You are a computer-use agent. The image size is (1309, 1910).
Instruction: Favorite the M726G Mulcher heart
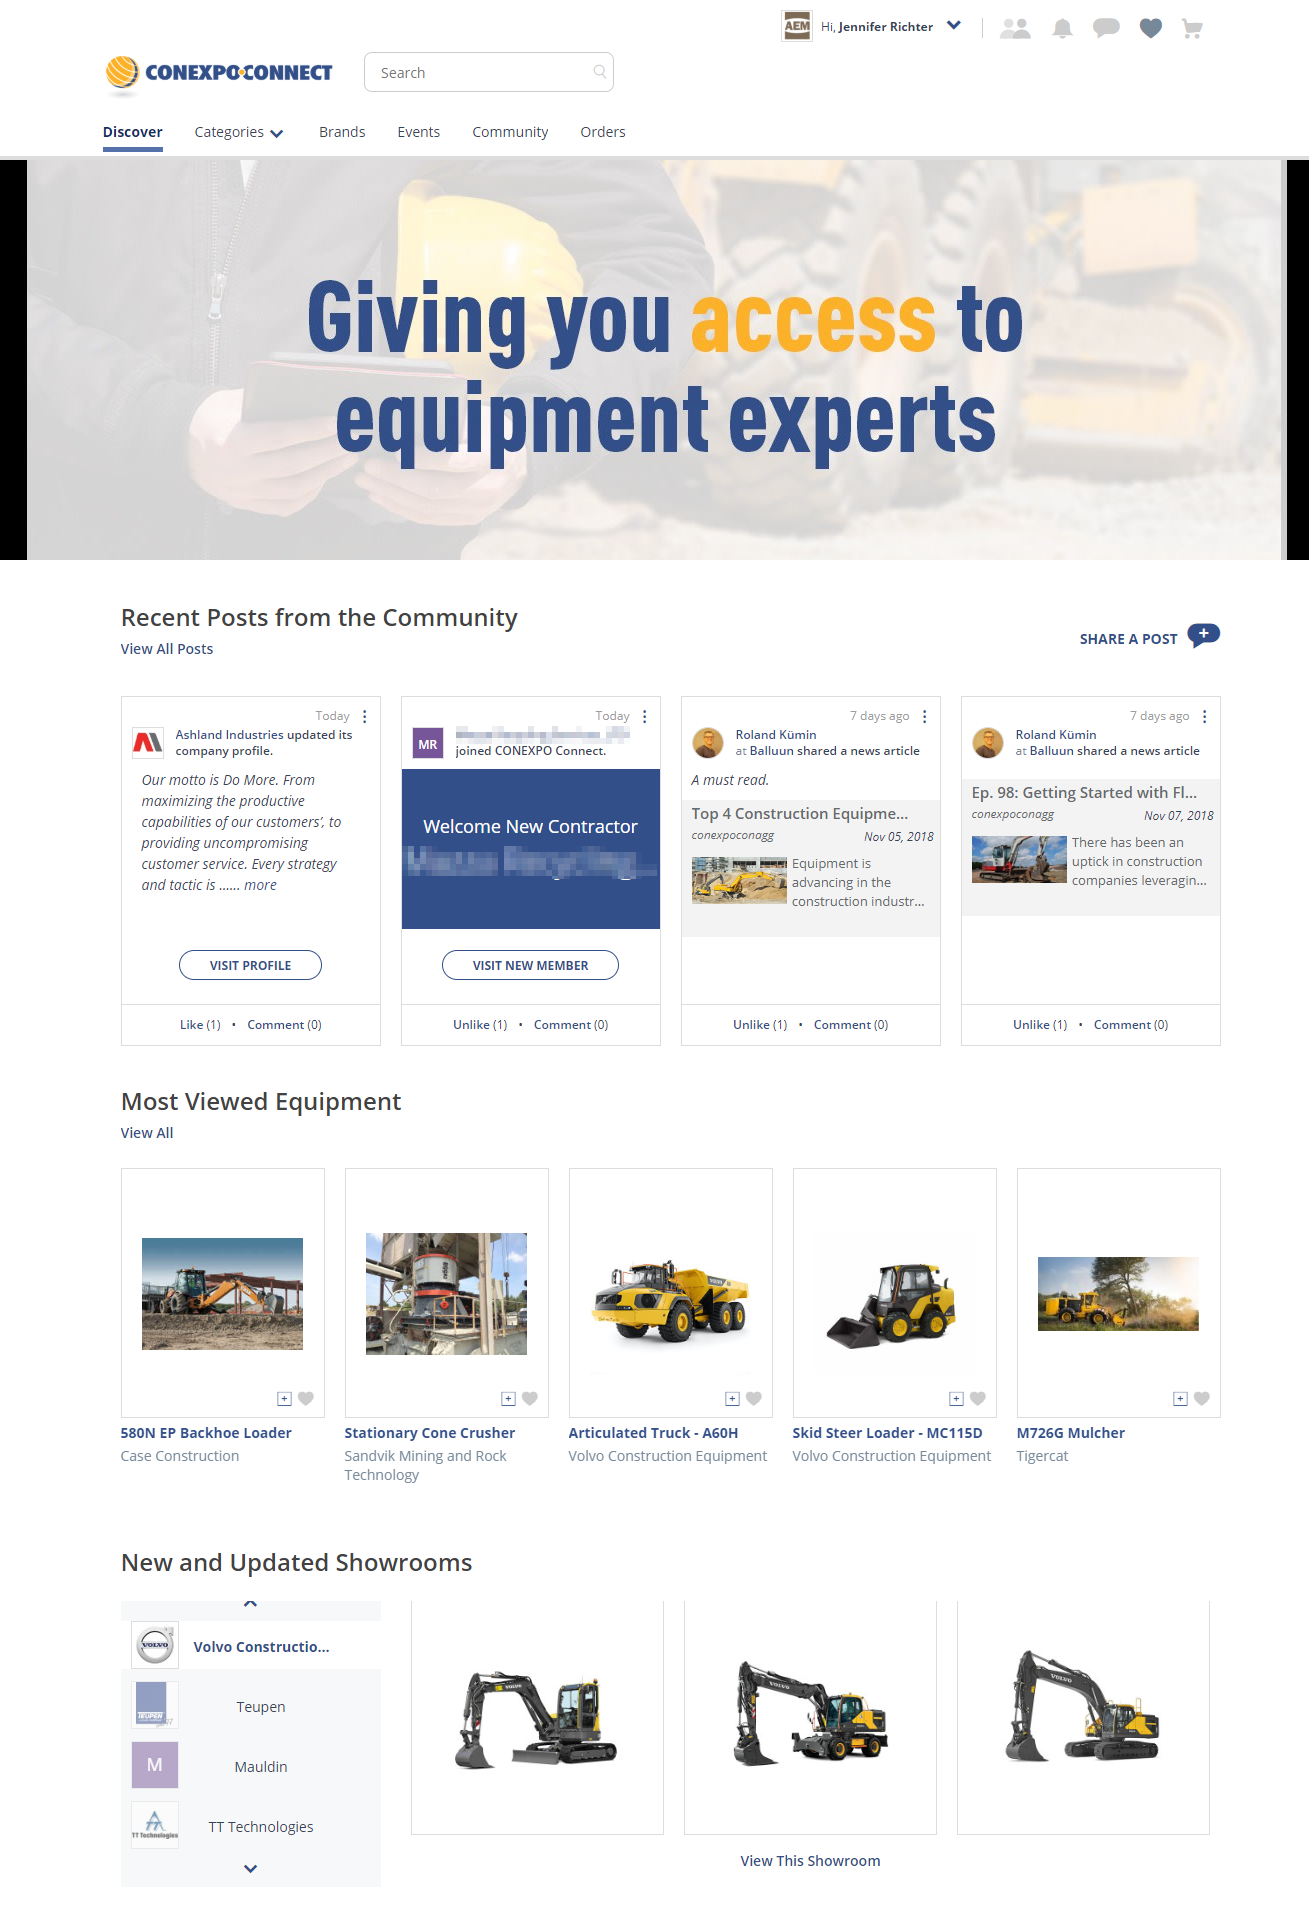(1202, 1399)
